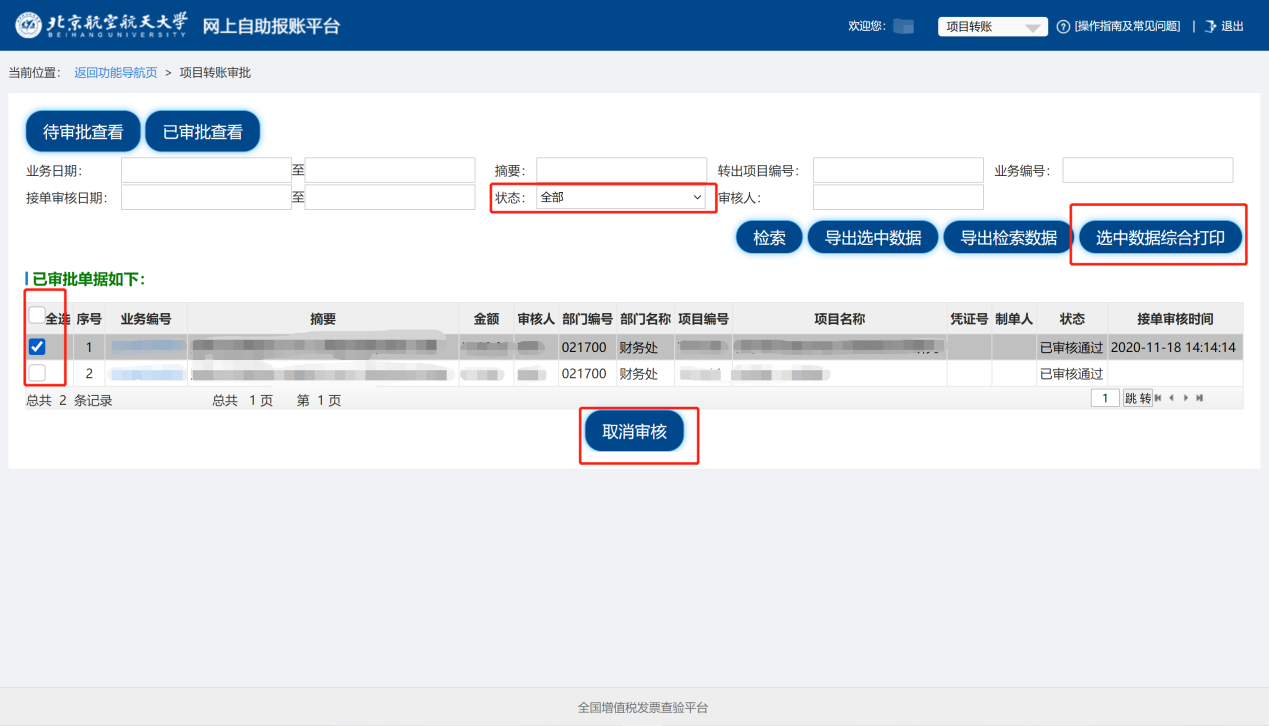Open the 状态 status dropdown
1269x726 pixels.
621,197
